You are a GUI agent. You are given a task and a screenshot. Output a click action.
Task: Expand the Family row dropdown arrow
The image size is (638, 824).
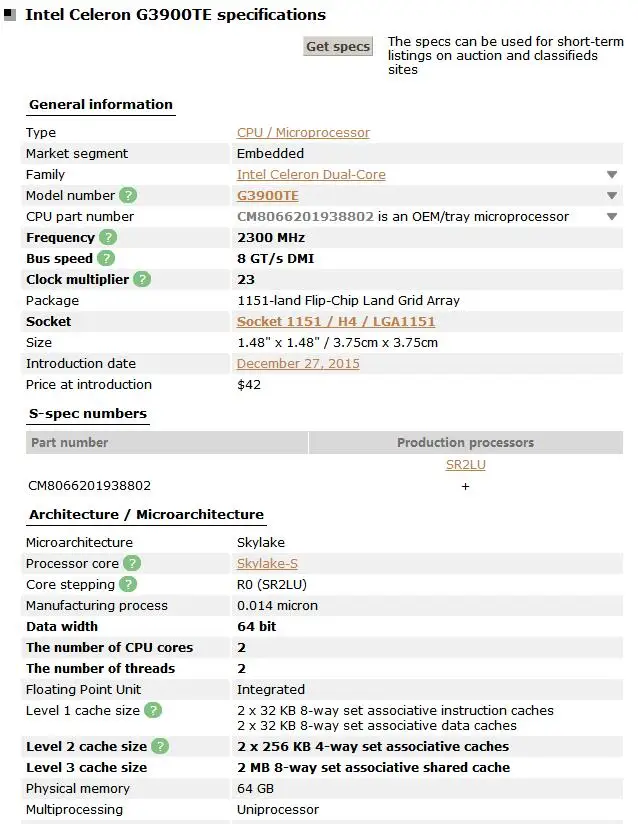[x=612, y=175]
